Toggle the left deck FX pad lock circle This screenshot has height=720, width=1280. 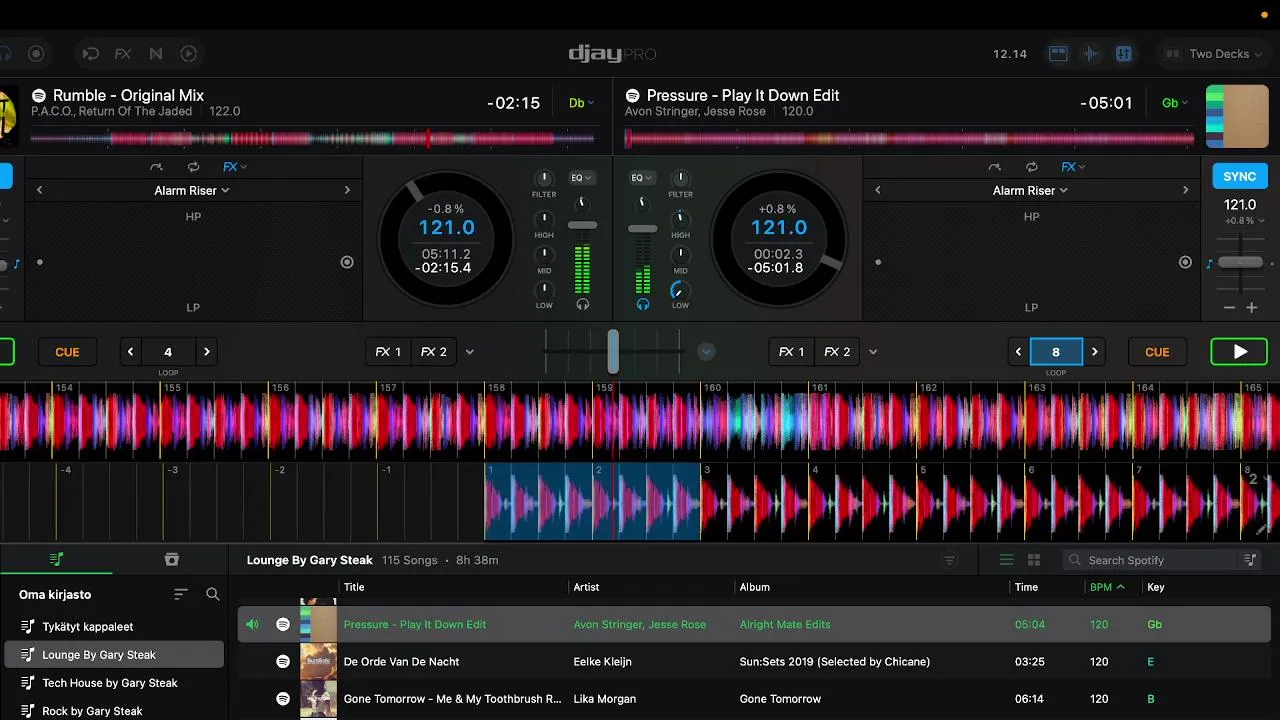point(347,262)
